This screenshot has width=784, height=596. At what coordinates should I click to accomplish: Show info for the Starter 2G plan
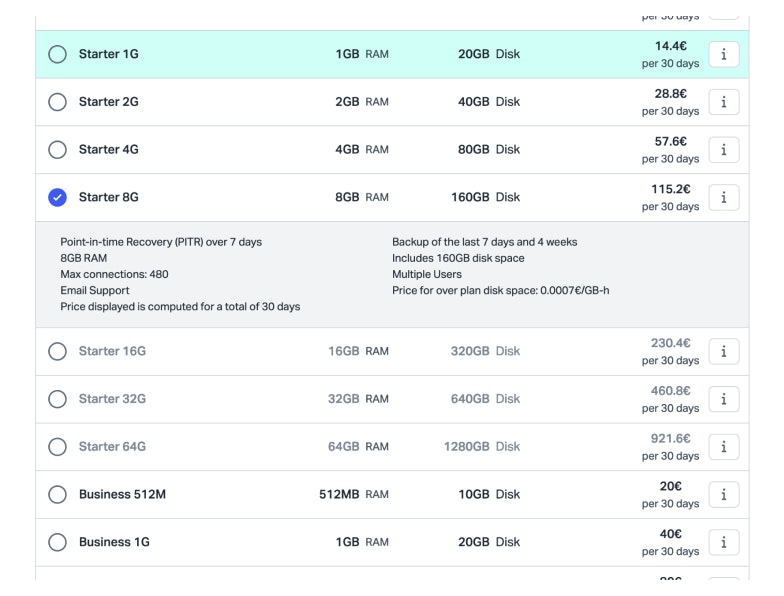click(723, 102)
